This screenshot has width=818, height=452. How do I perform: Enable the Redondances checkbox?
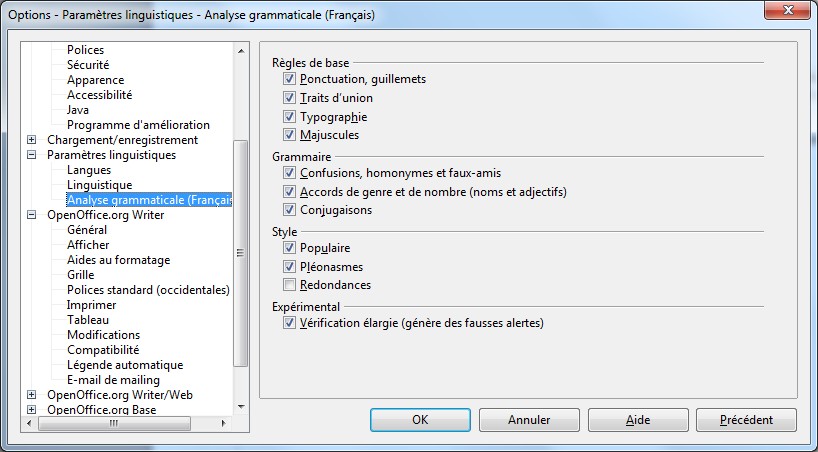tap(289, 285)
